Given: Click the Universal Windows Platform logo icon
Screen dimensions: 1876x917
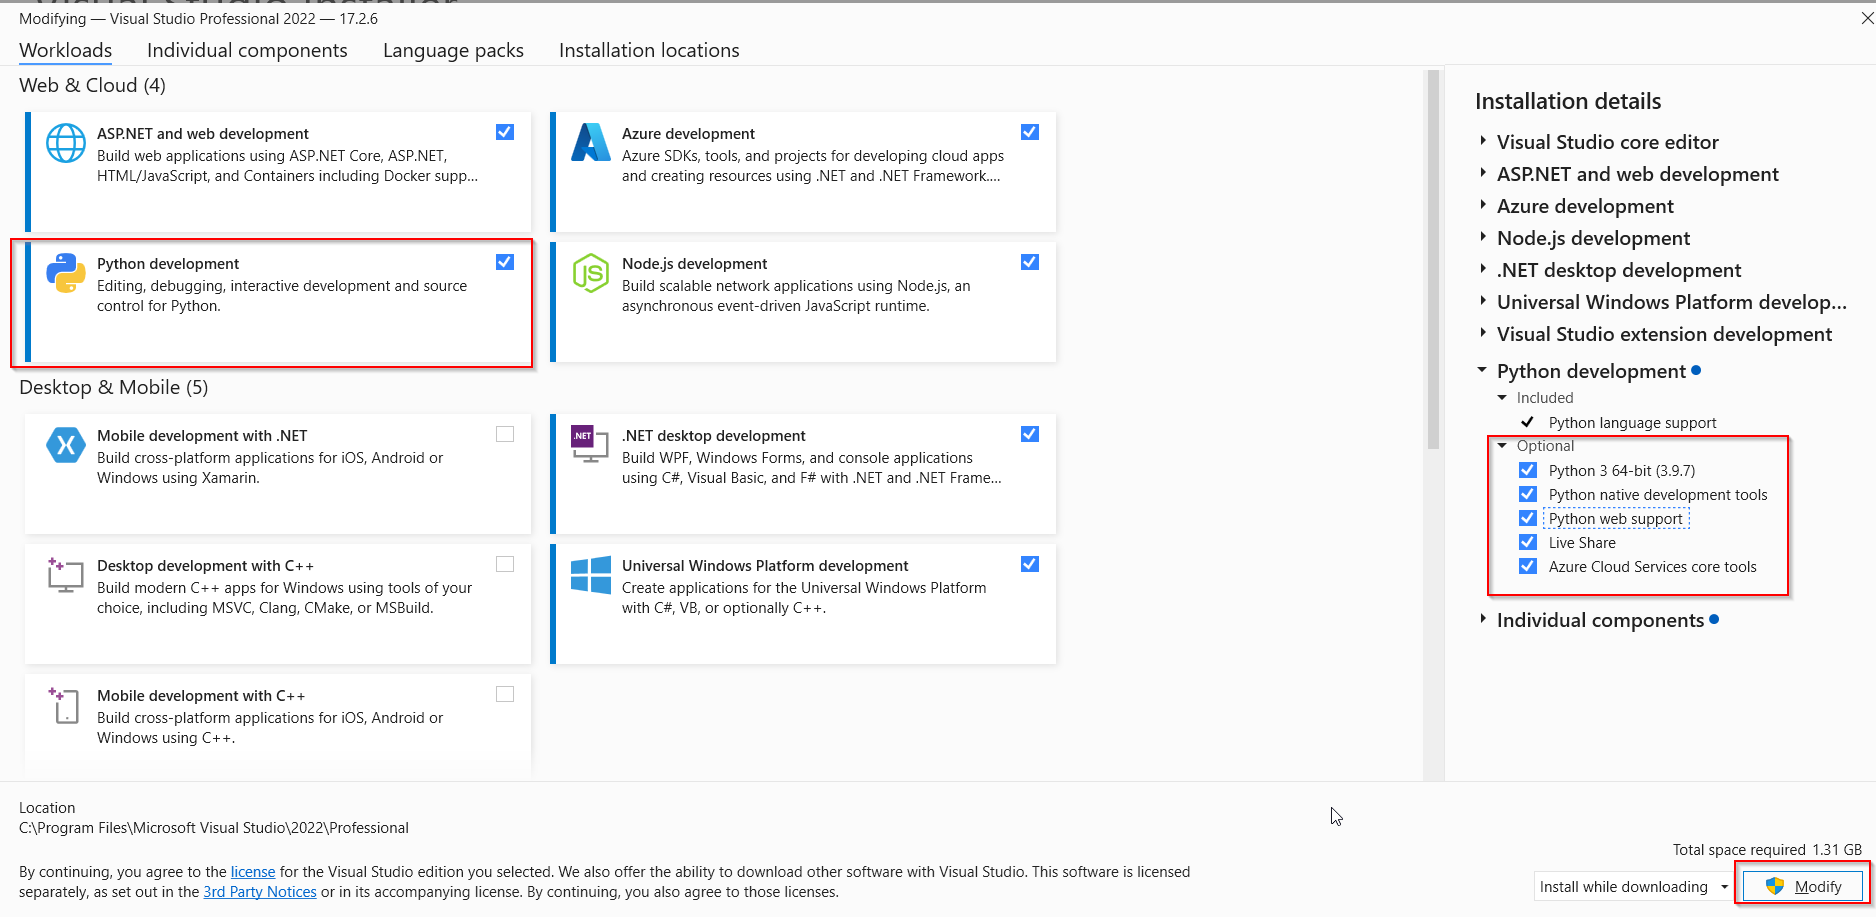Looking at the screenshot, I should pyautogui.click(x=591, y=575).
